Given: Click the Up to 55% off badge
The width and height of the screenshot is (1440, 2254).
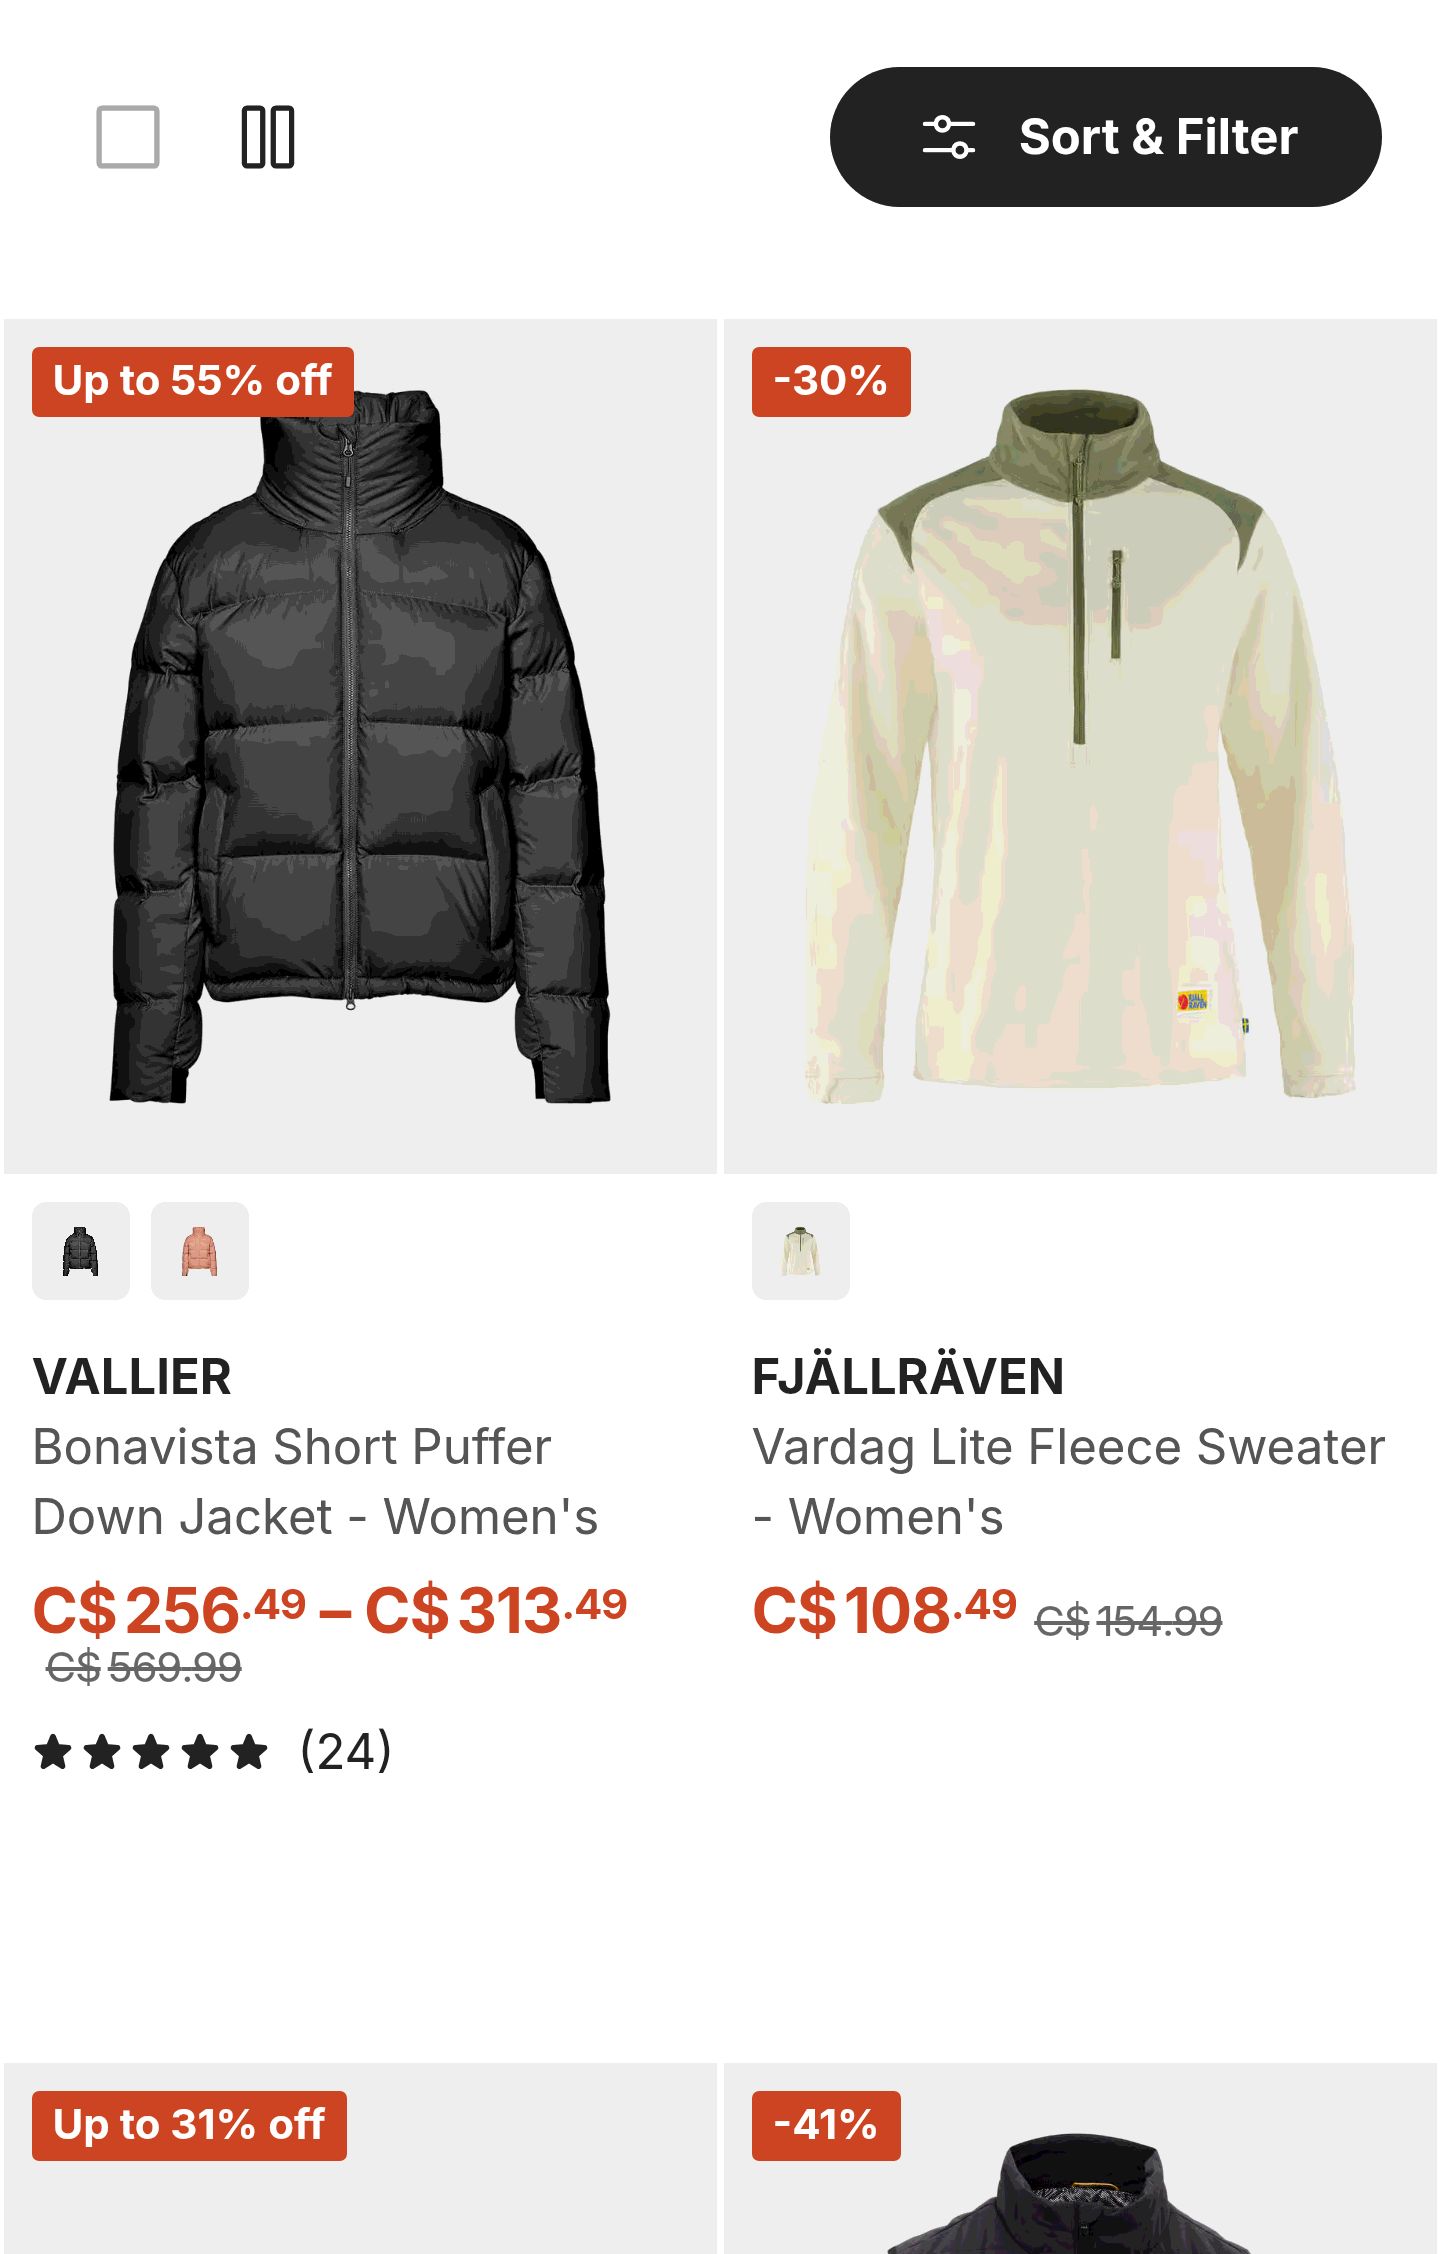Looking at the screenshot, I should [193, 381].
